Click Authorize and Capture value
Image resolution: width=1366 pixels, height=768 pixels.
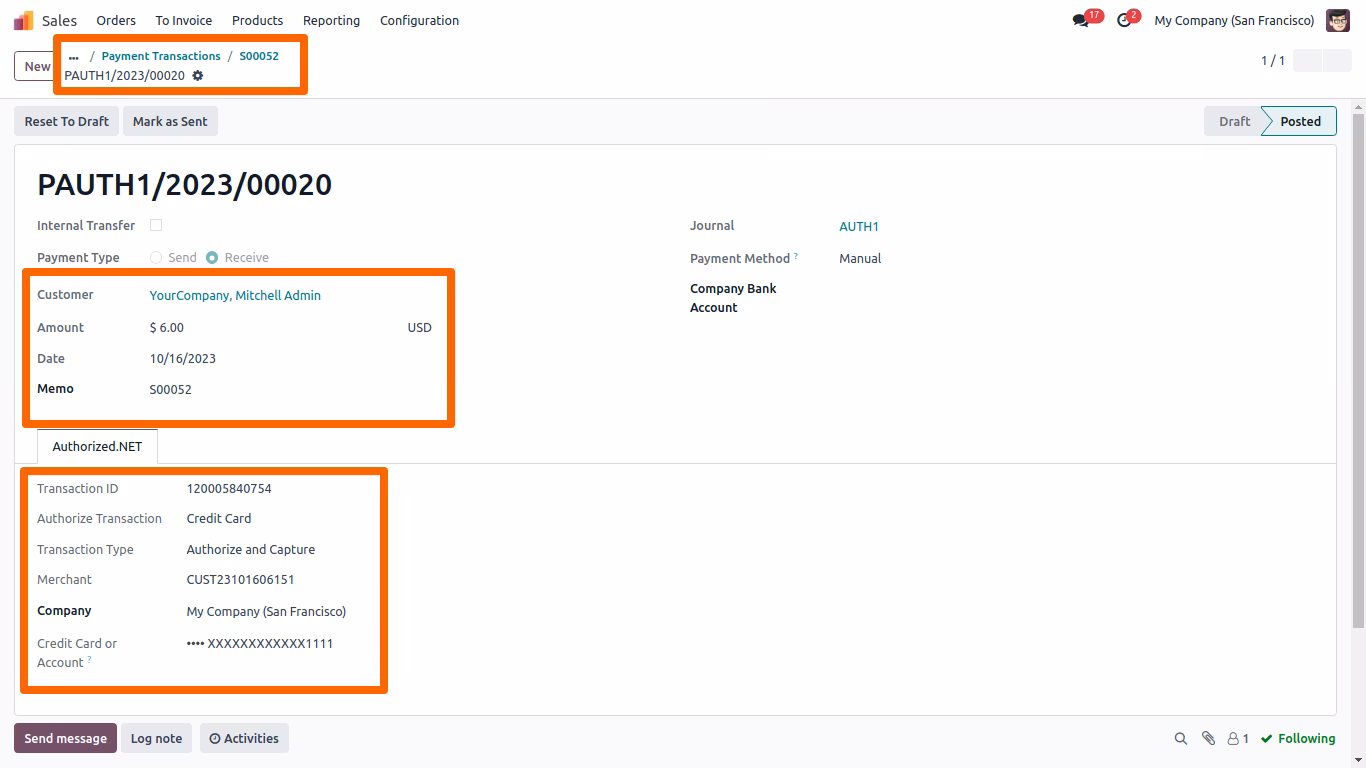(x=251, y=550)
